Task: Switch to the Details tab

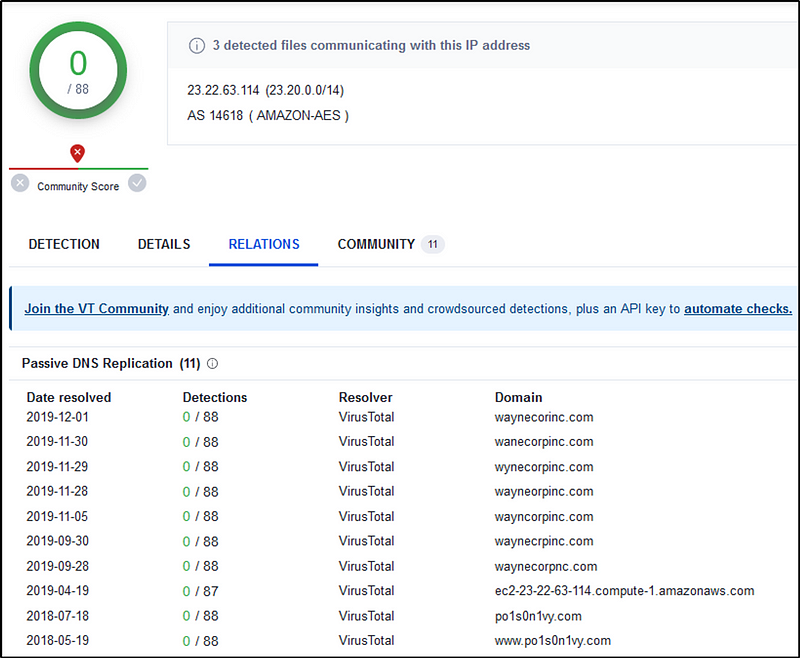Action: tap(164, 244)
